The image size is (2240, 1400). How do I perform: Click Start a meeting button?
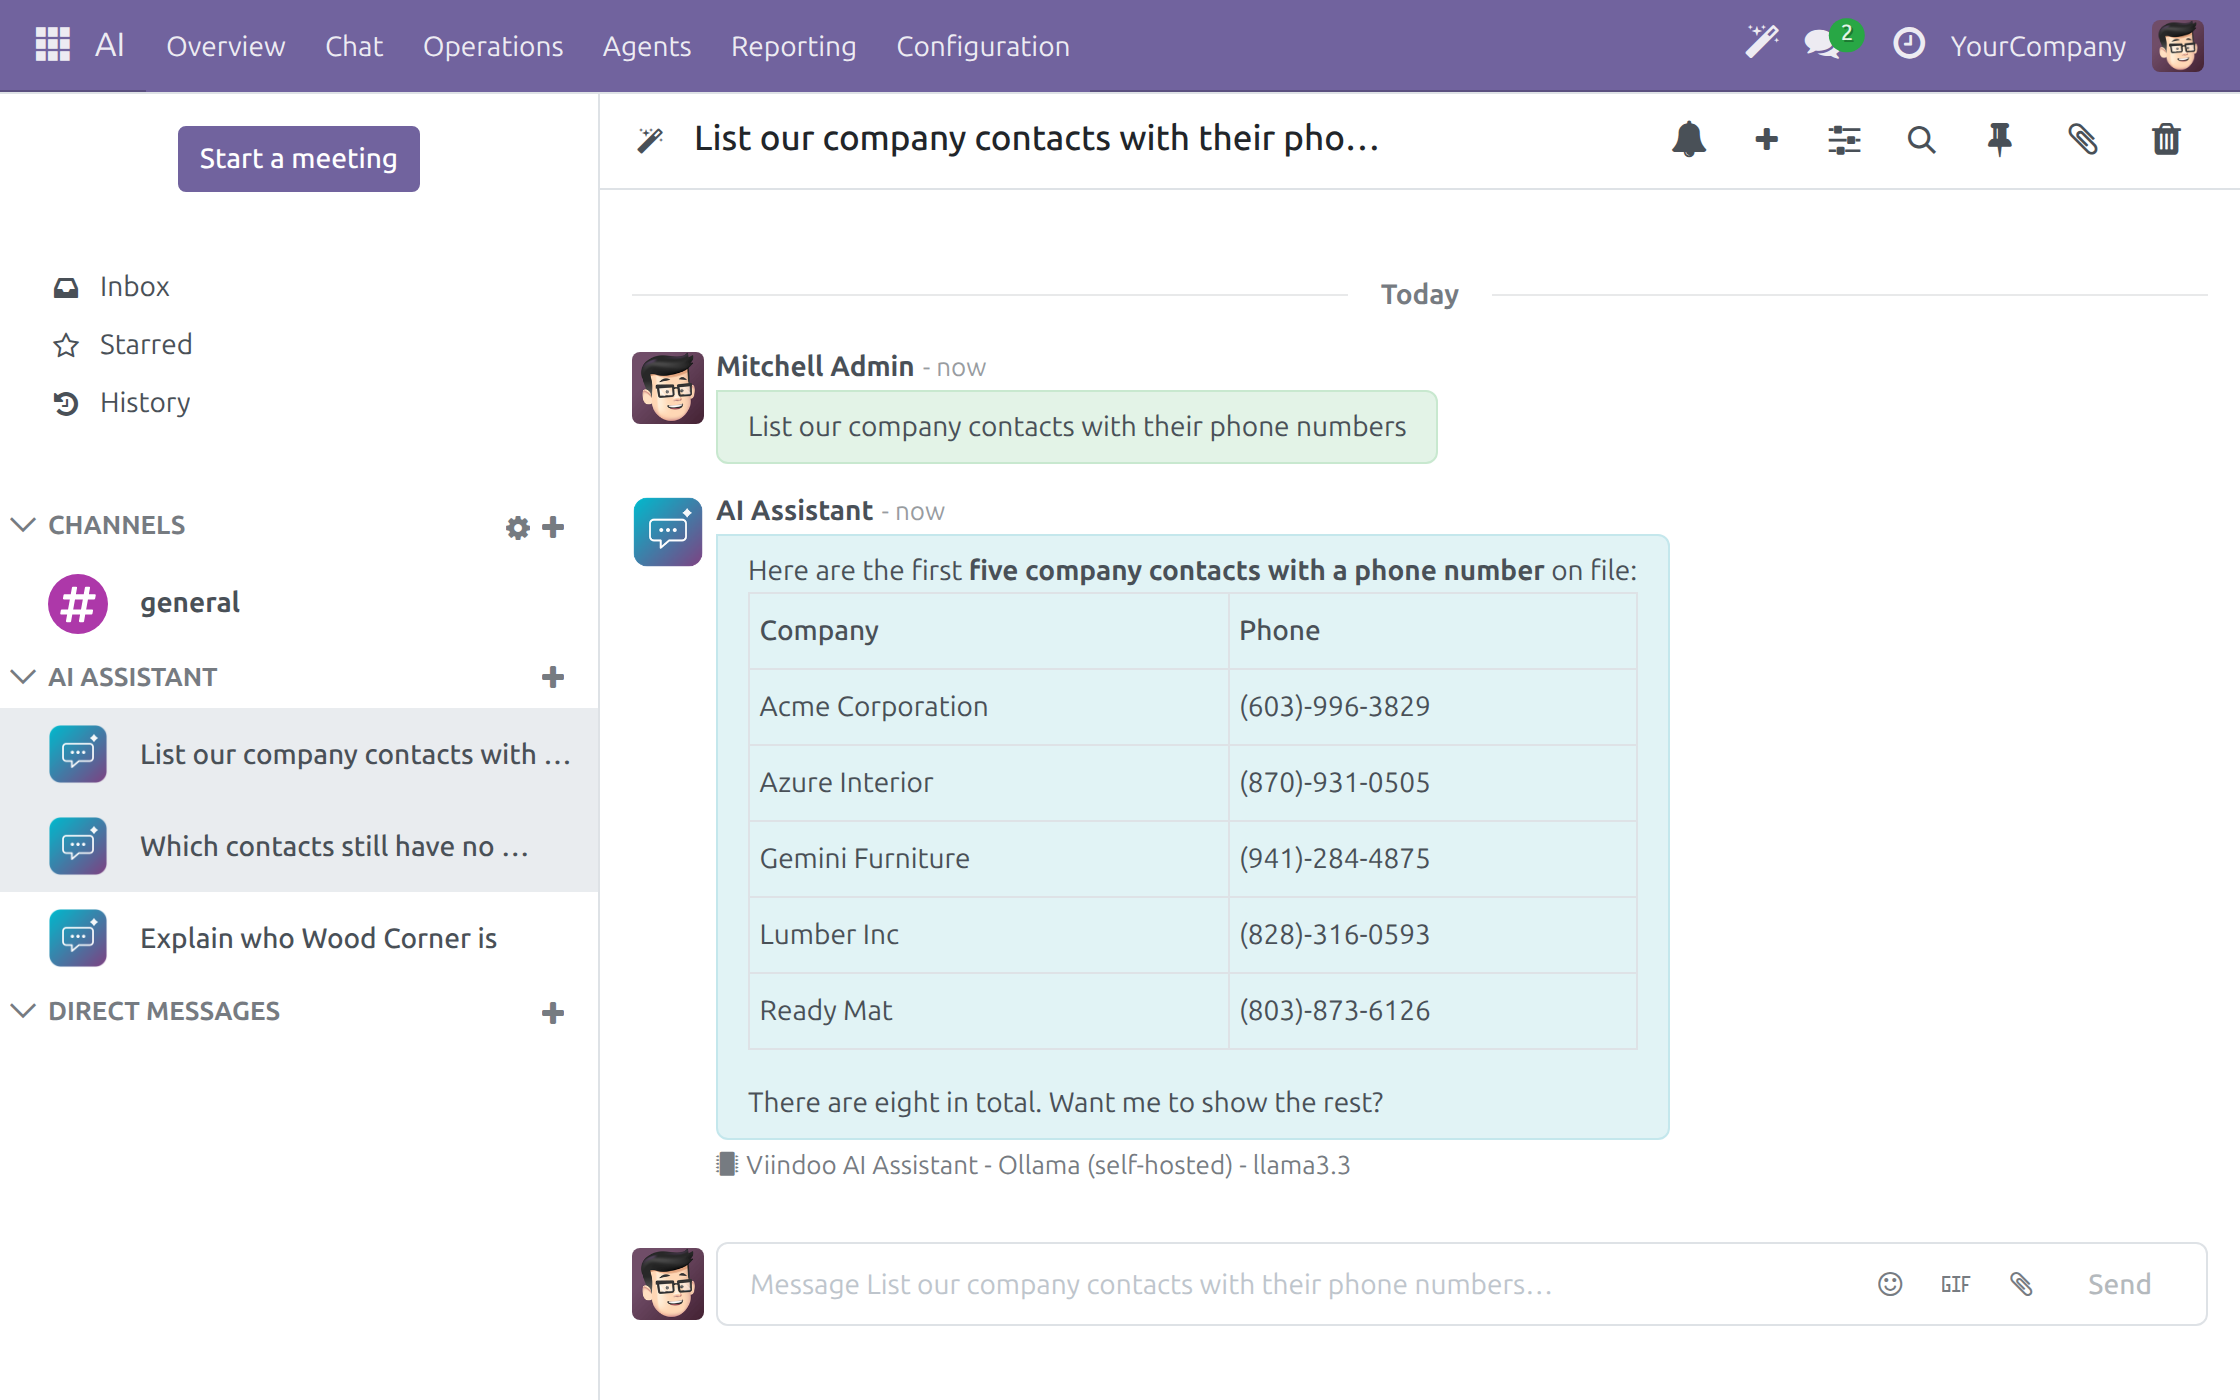299,158
